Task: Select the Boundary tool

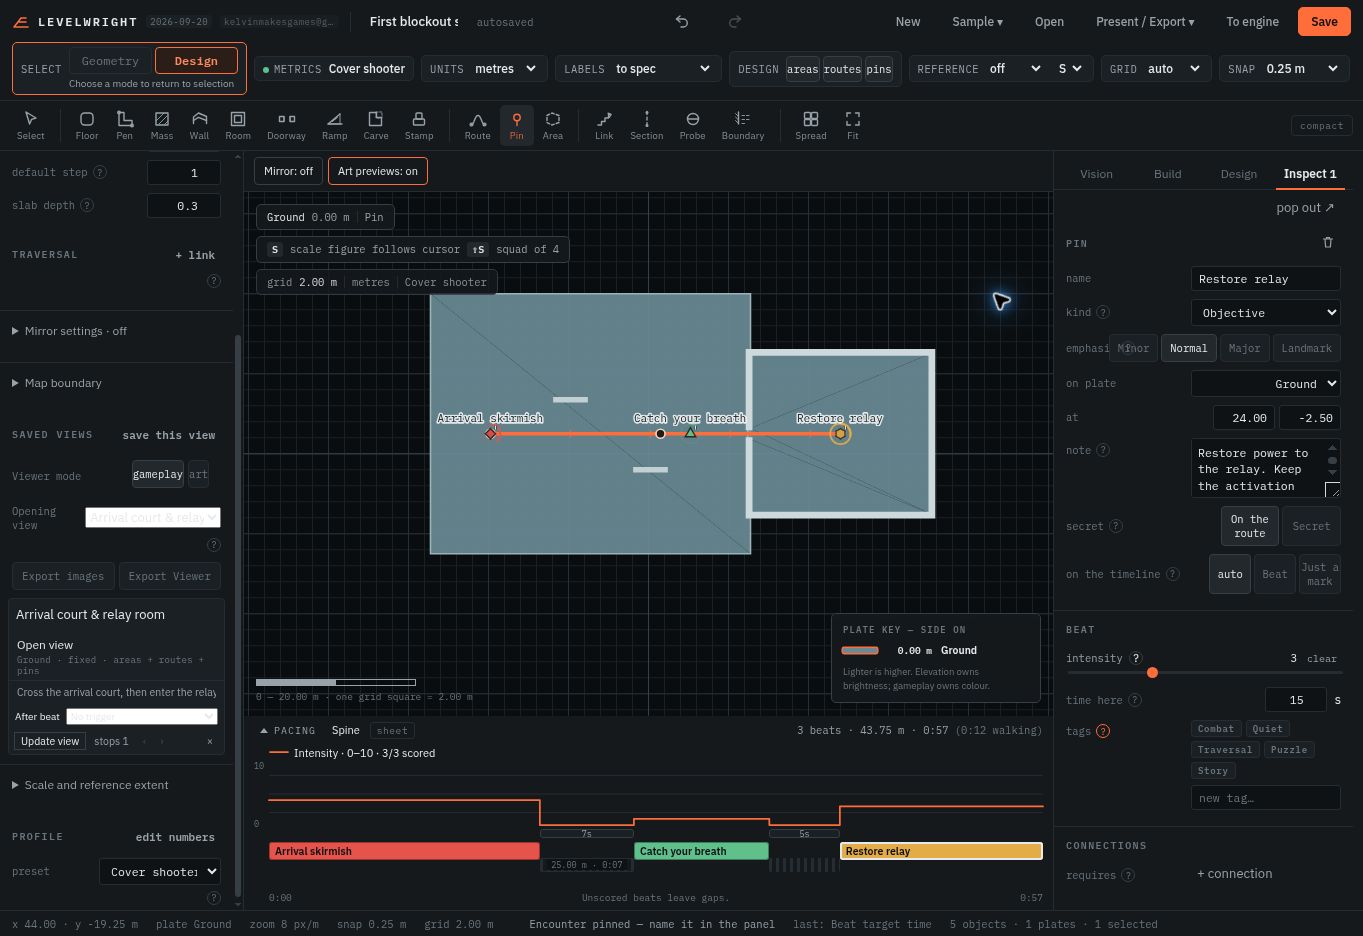Action: point(743,126)
